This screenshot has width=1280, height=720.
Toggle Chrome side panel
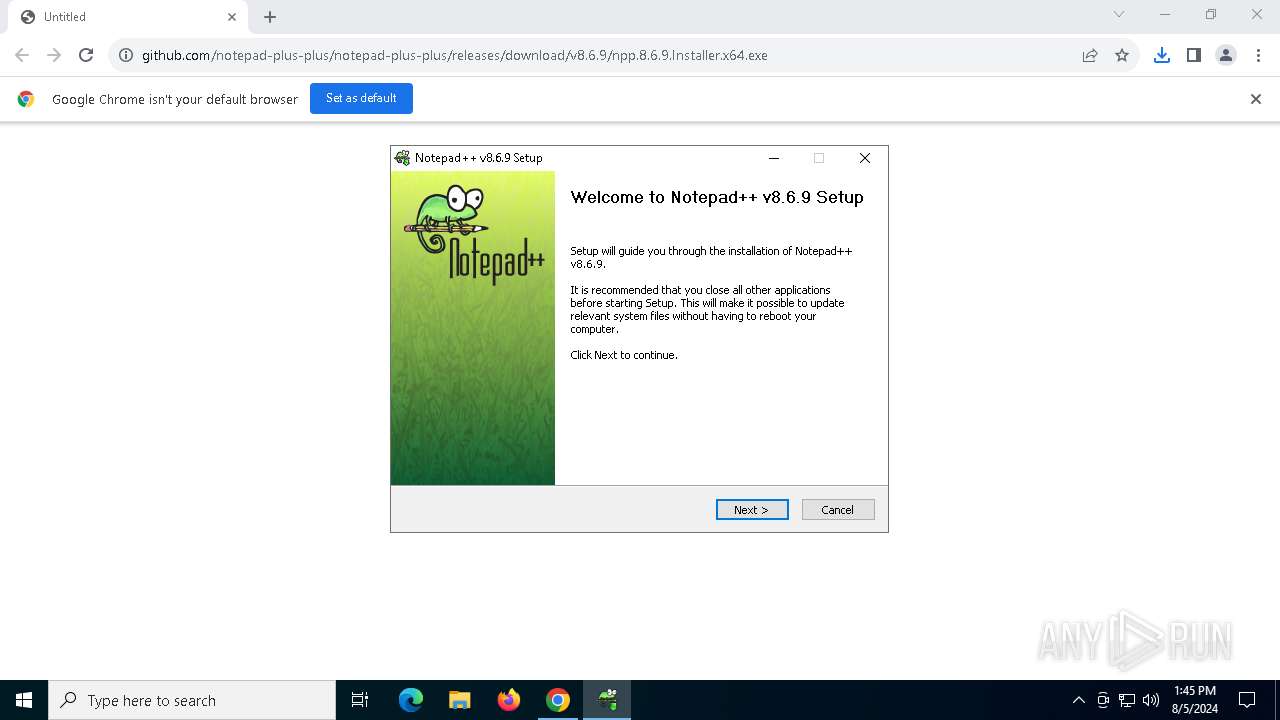coord(1194,55)
